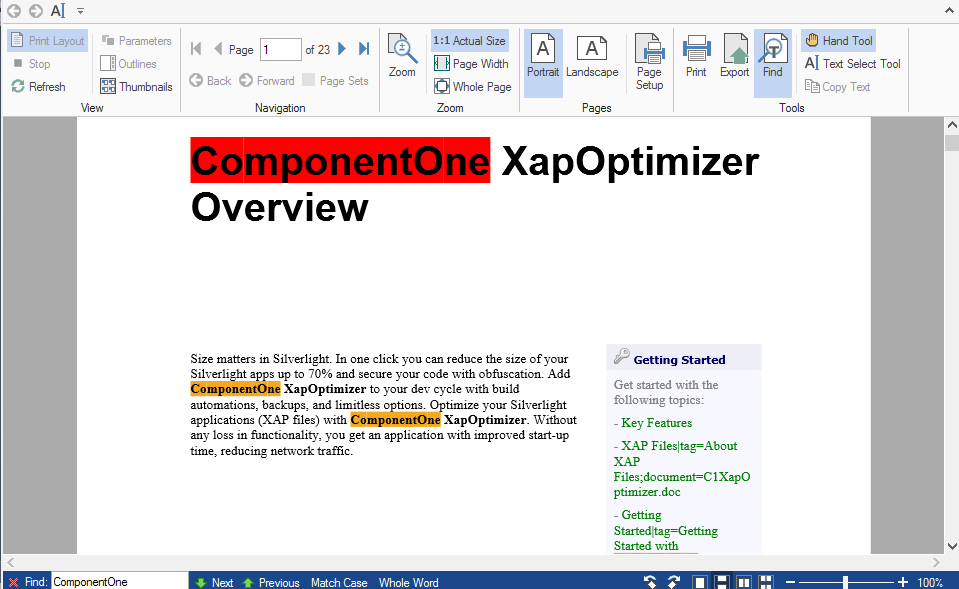Open the Export document option
This screenshot has height=589, width=959.
point(734,56)
